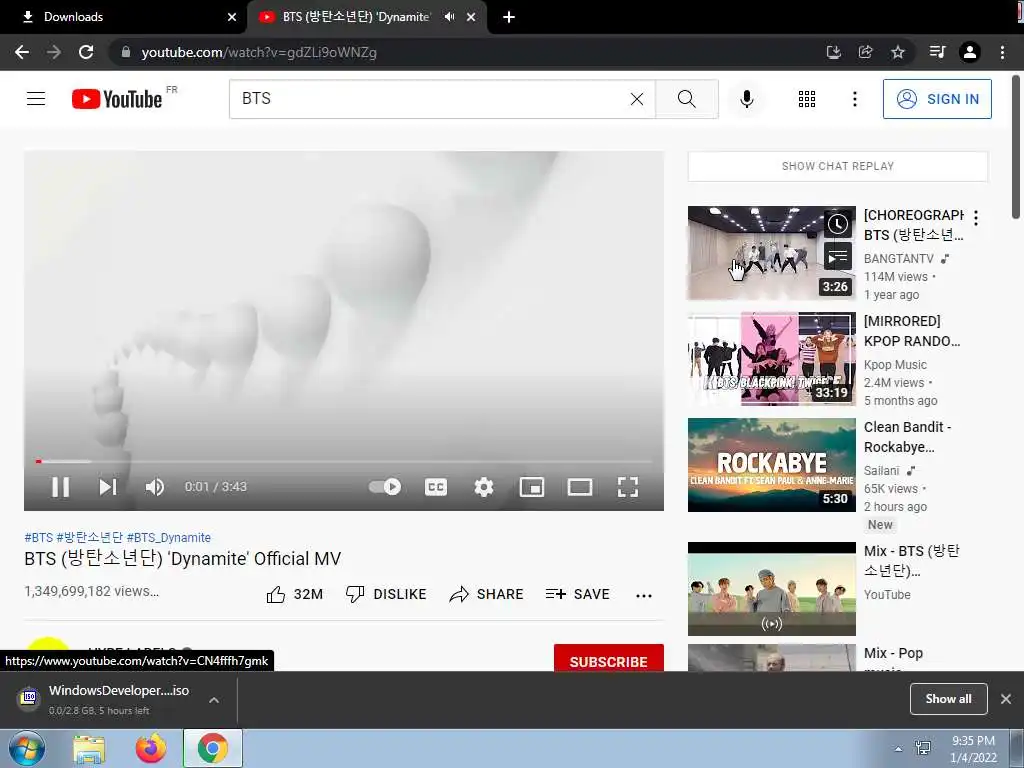1024x768 pixels.
Task: Open options menu for choreography video
Action: pyautogui.click(x=976, y=218)
